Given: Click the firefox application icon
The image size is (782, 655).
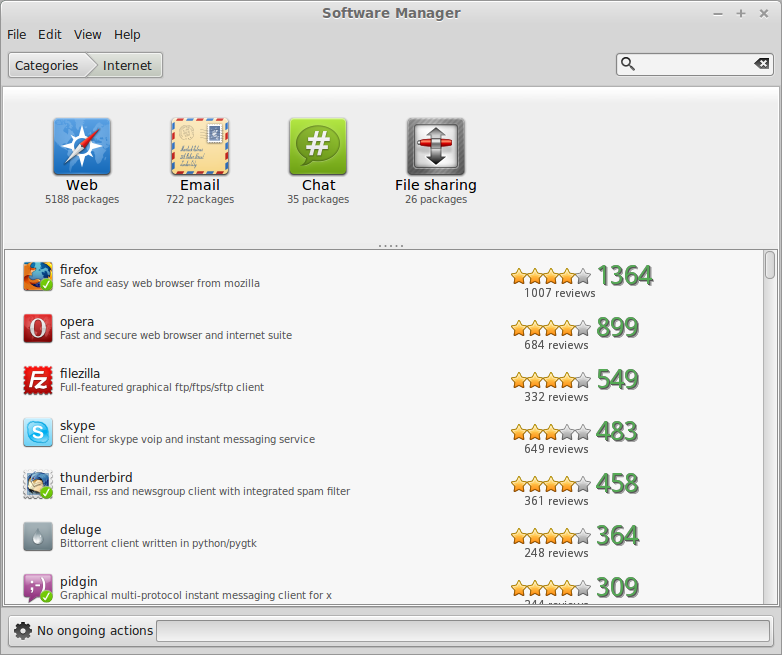Looking at the screenshot, I should [38, 276].
